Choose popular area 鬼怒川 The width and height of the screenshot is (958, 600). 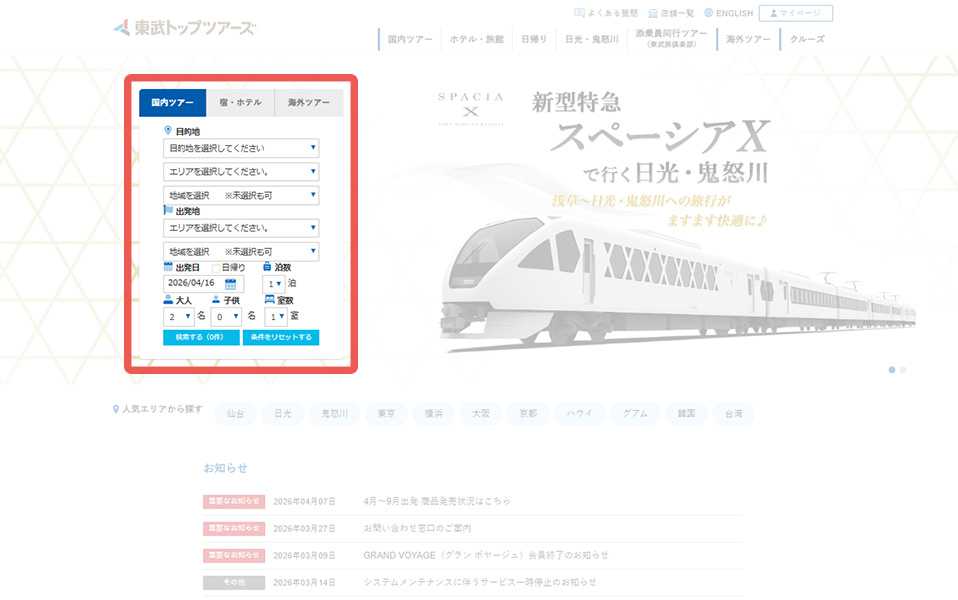[x=335, y=414]
